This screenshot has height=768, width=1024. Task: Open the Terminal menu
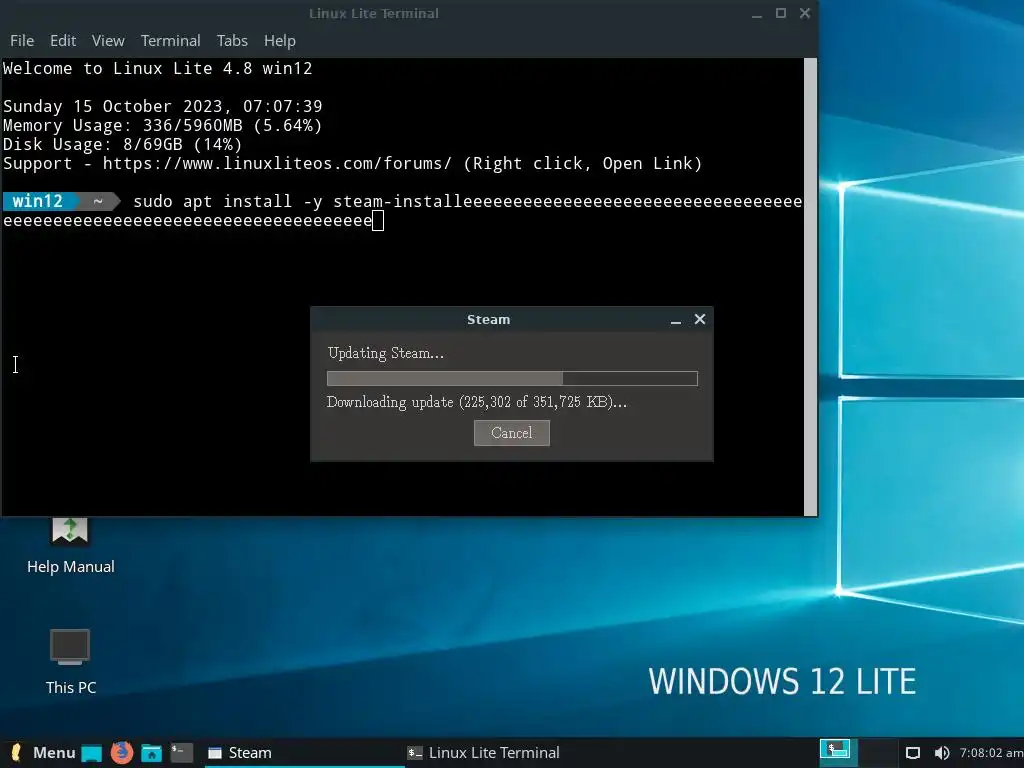click(170, 40)
